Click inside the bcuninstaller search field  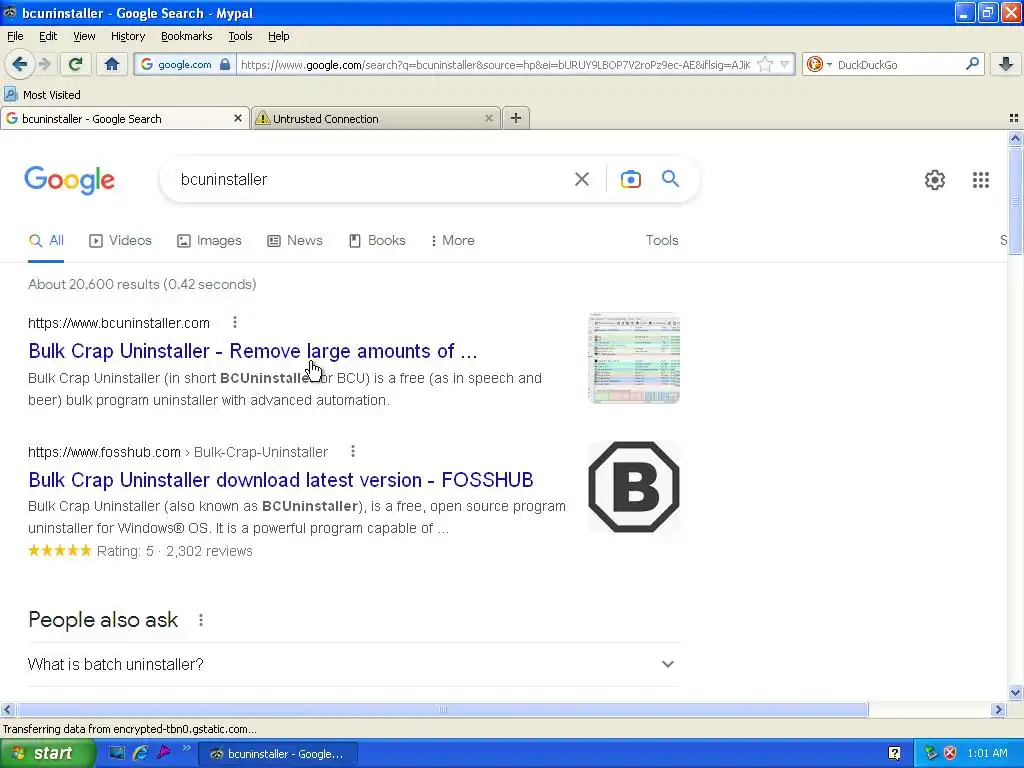[372, 179]
